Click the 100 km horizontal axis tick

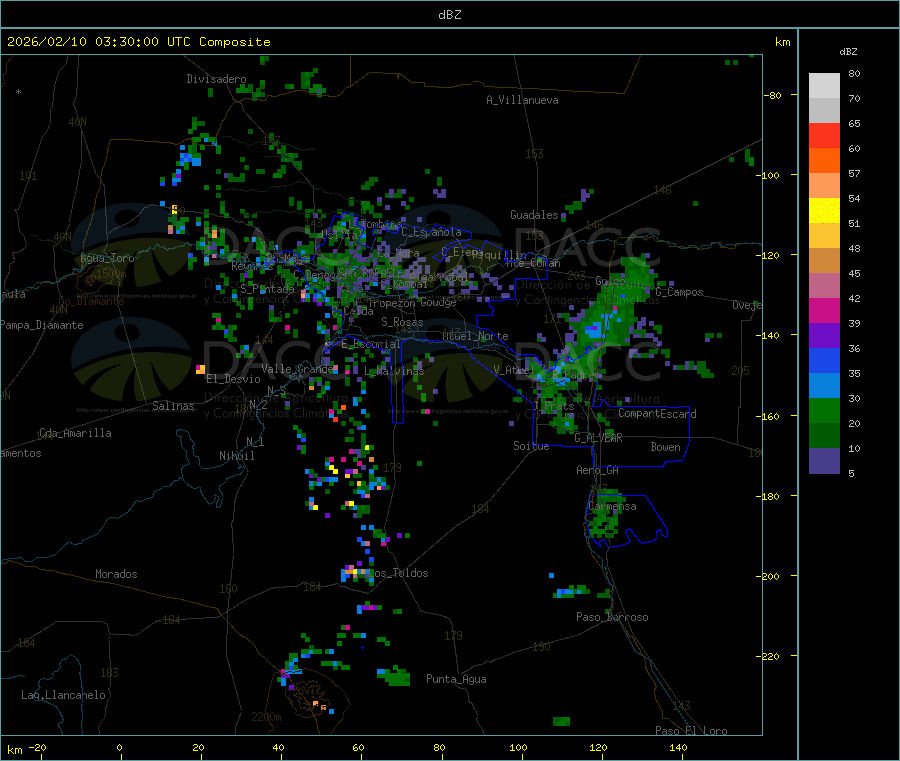(x=518, y=747)
